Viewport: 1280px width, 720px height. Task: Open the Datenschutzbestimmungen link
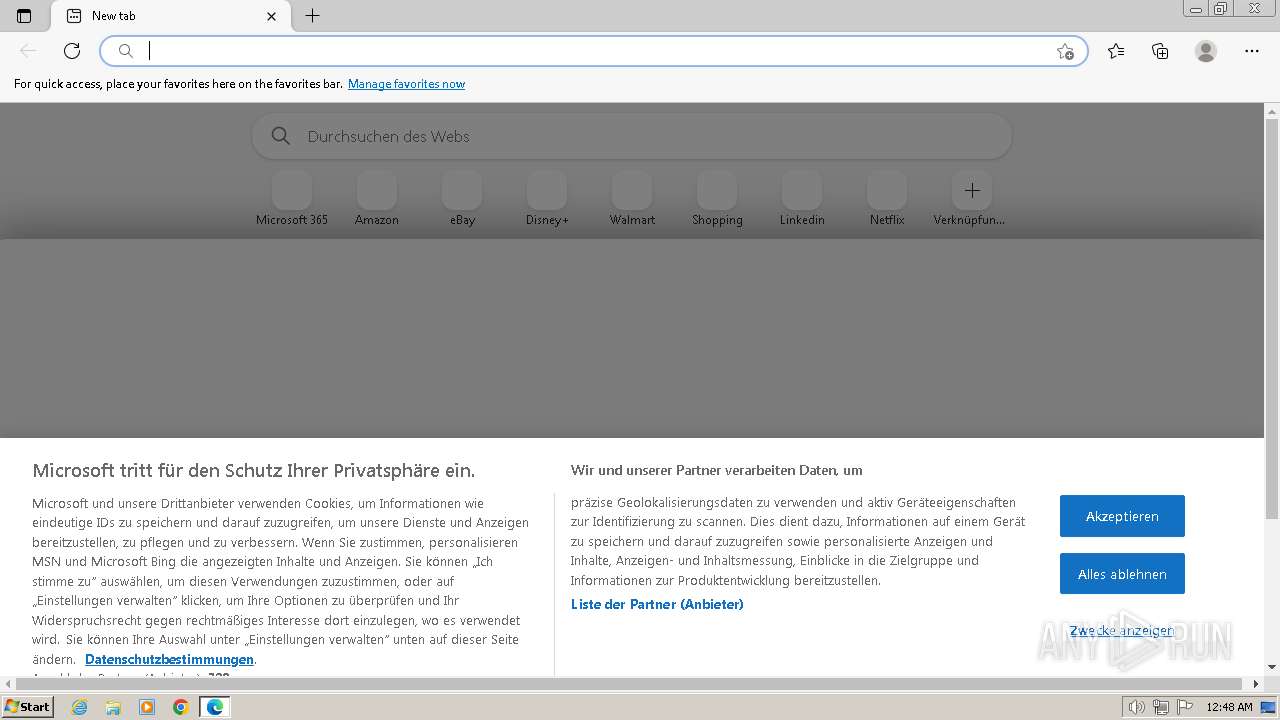tap(169, 659)
